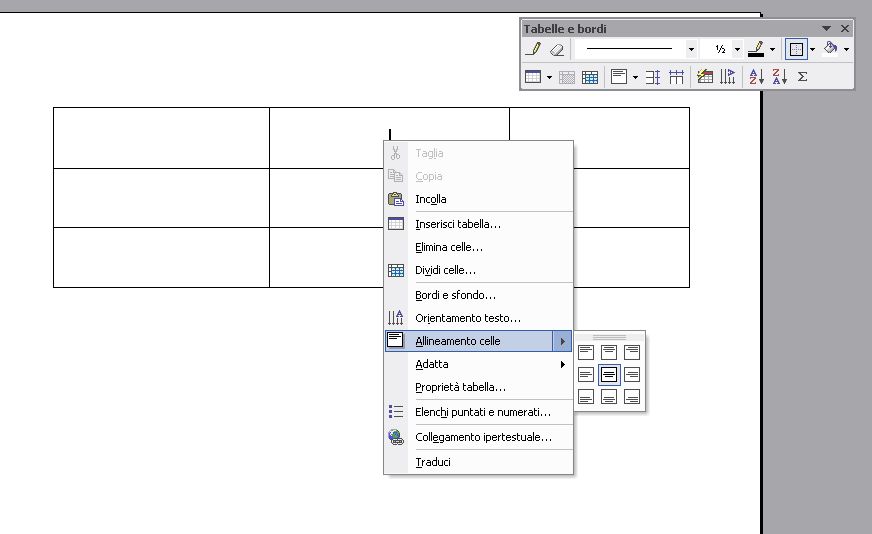872x534 pixels.
Task: Open the border color dropdown arrow
Action: click(772, 50)
